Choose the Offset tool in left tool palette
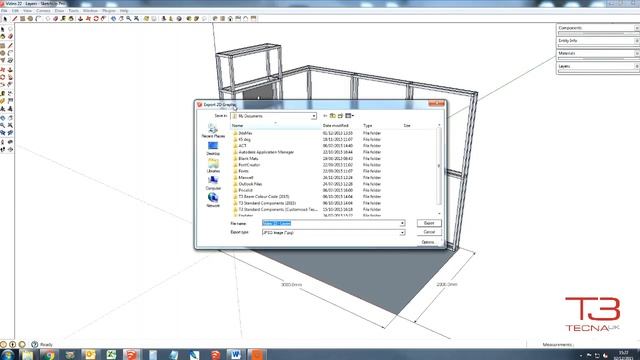Screen dimensions: 640x360 pyautogui.click(x=10, y=84)
